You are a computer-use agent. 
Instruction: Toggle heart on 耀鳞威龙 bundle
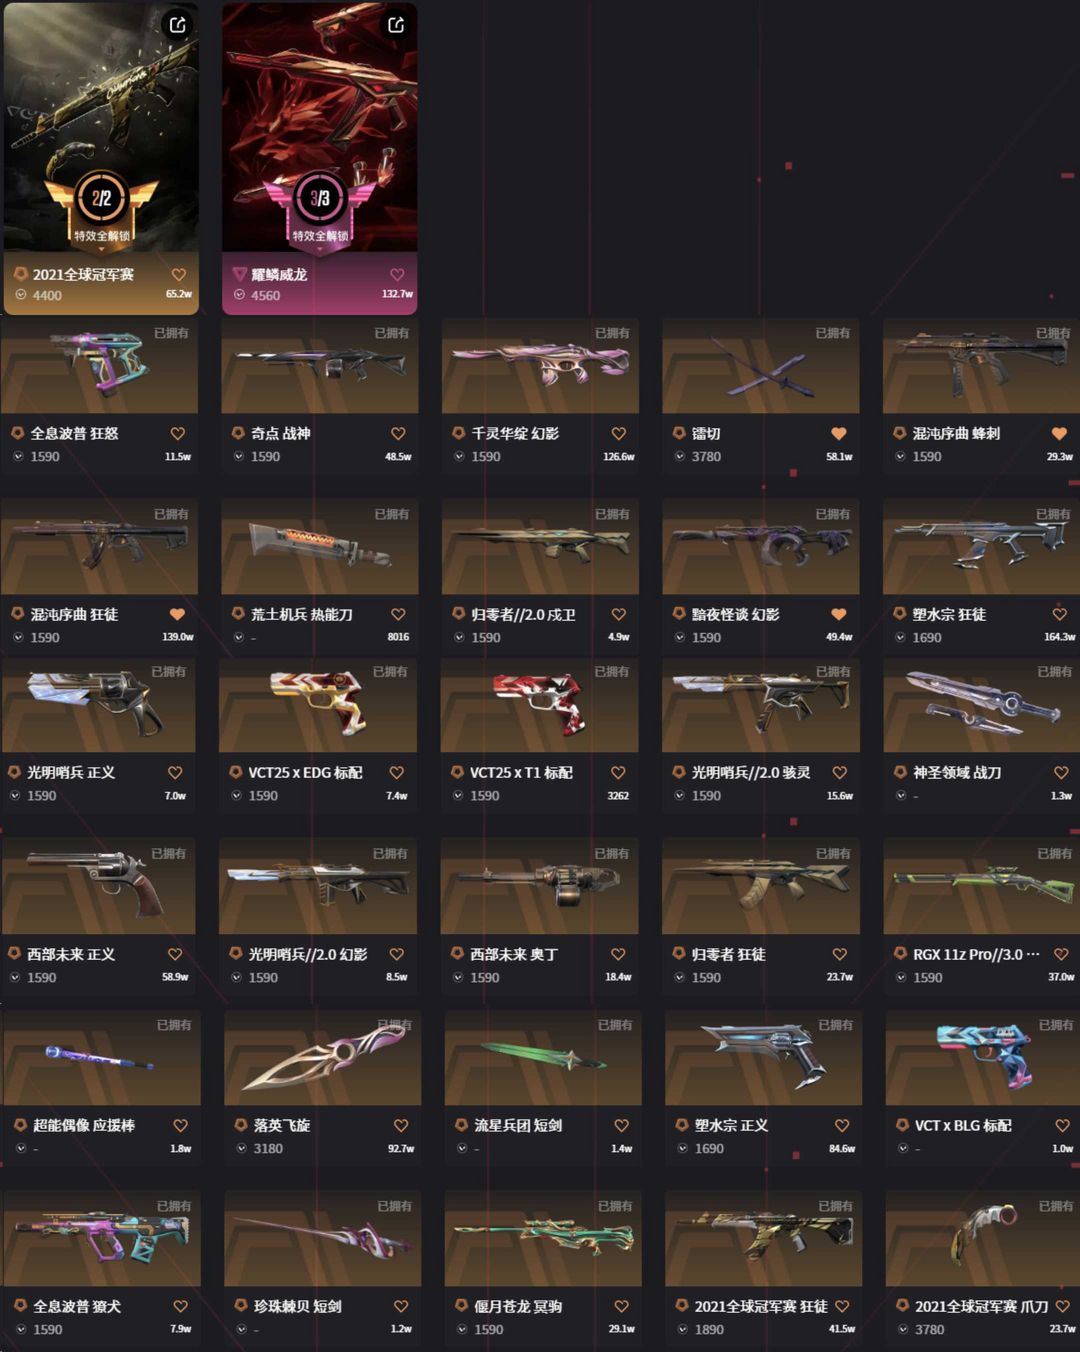pos(397,274)
